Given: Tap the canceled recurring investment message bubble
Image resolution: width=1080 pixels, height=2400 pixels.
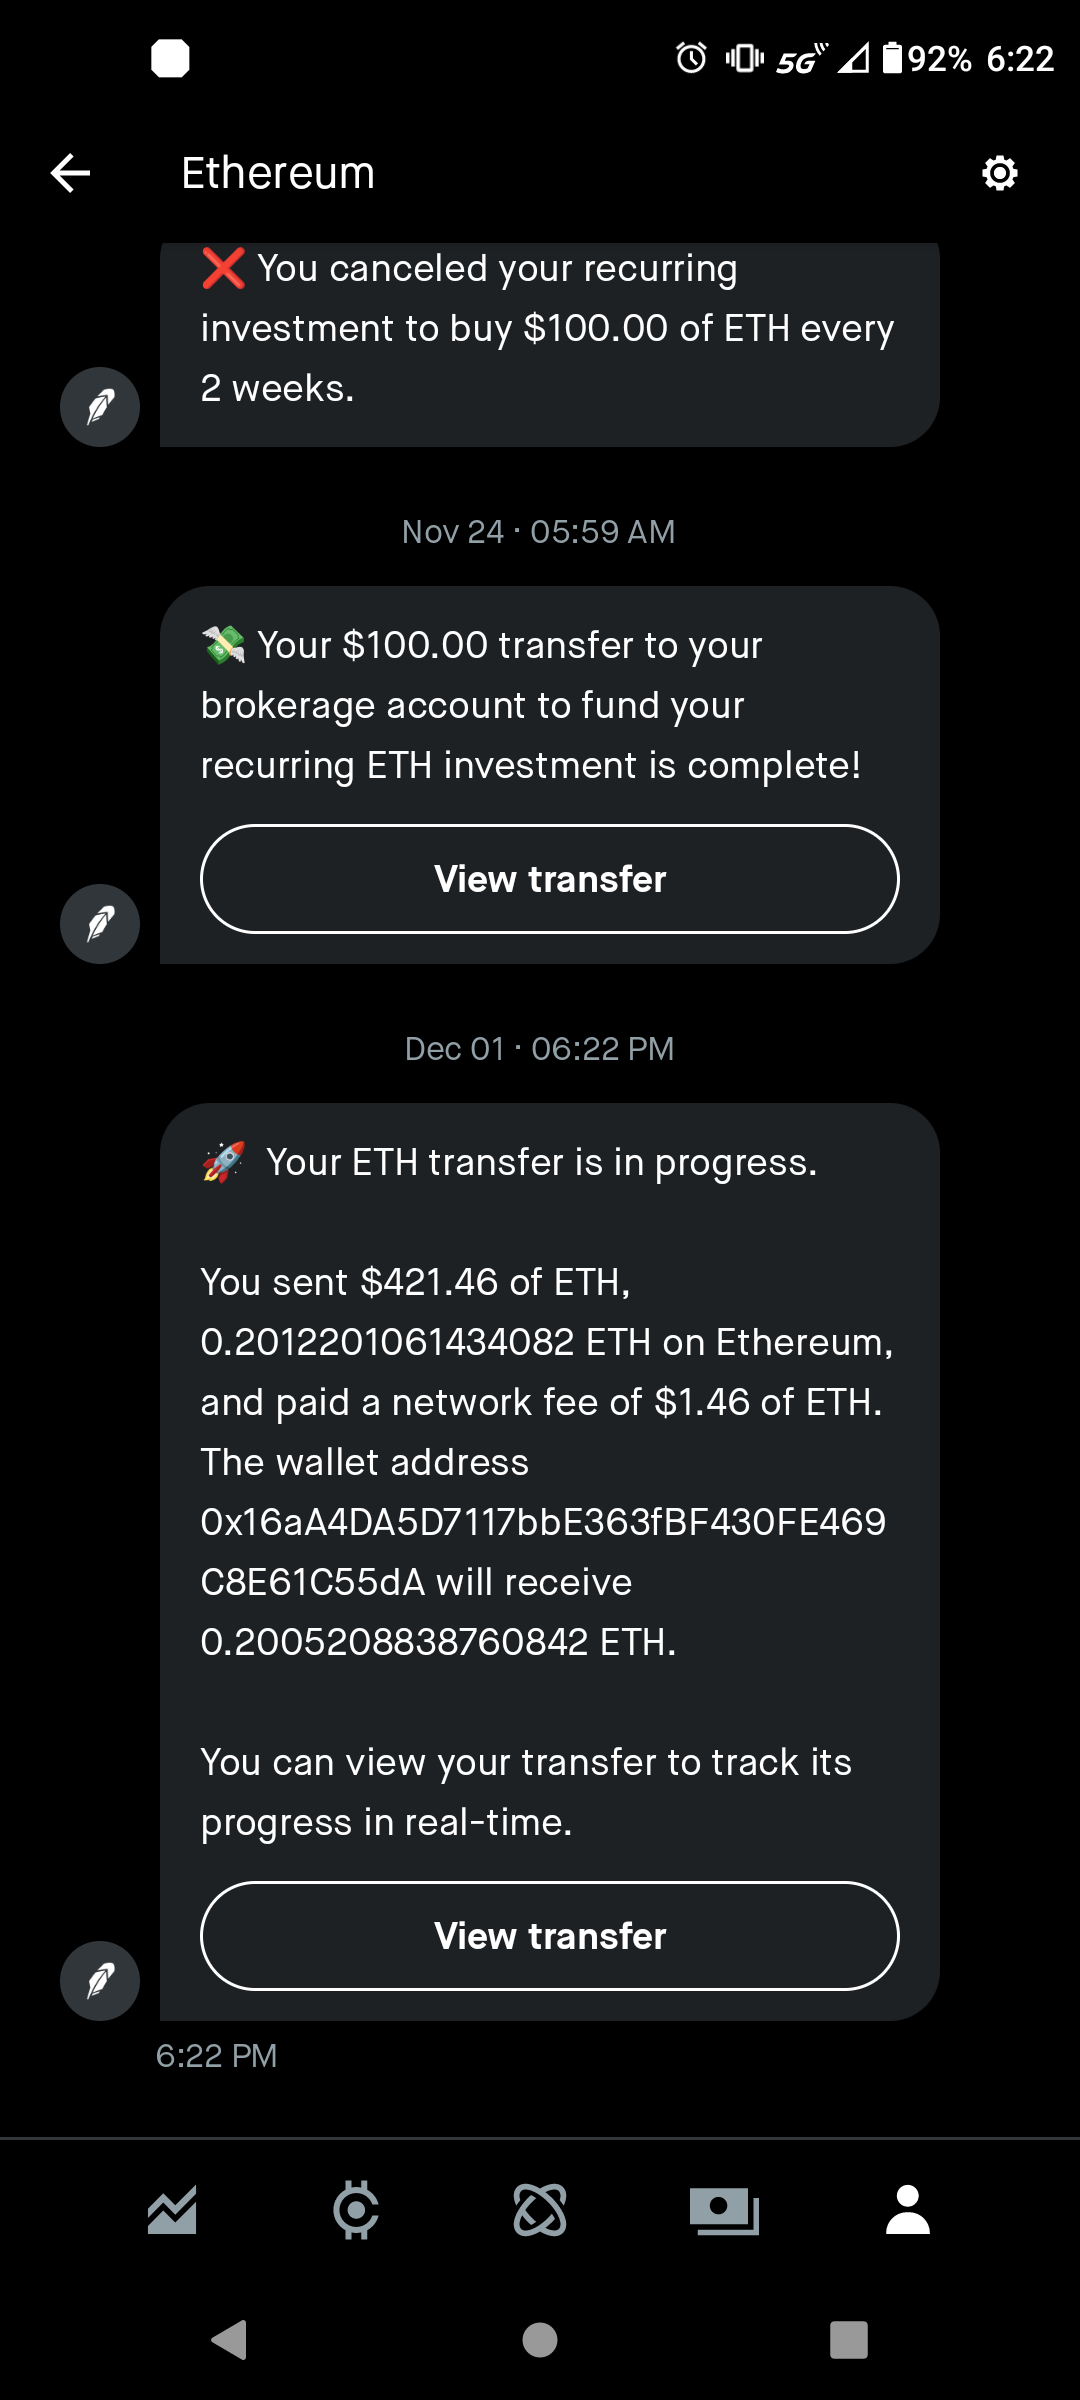Looking at the screenshot, I should pos(548,330).
